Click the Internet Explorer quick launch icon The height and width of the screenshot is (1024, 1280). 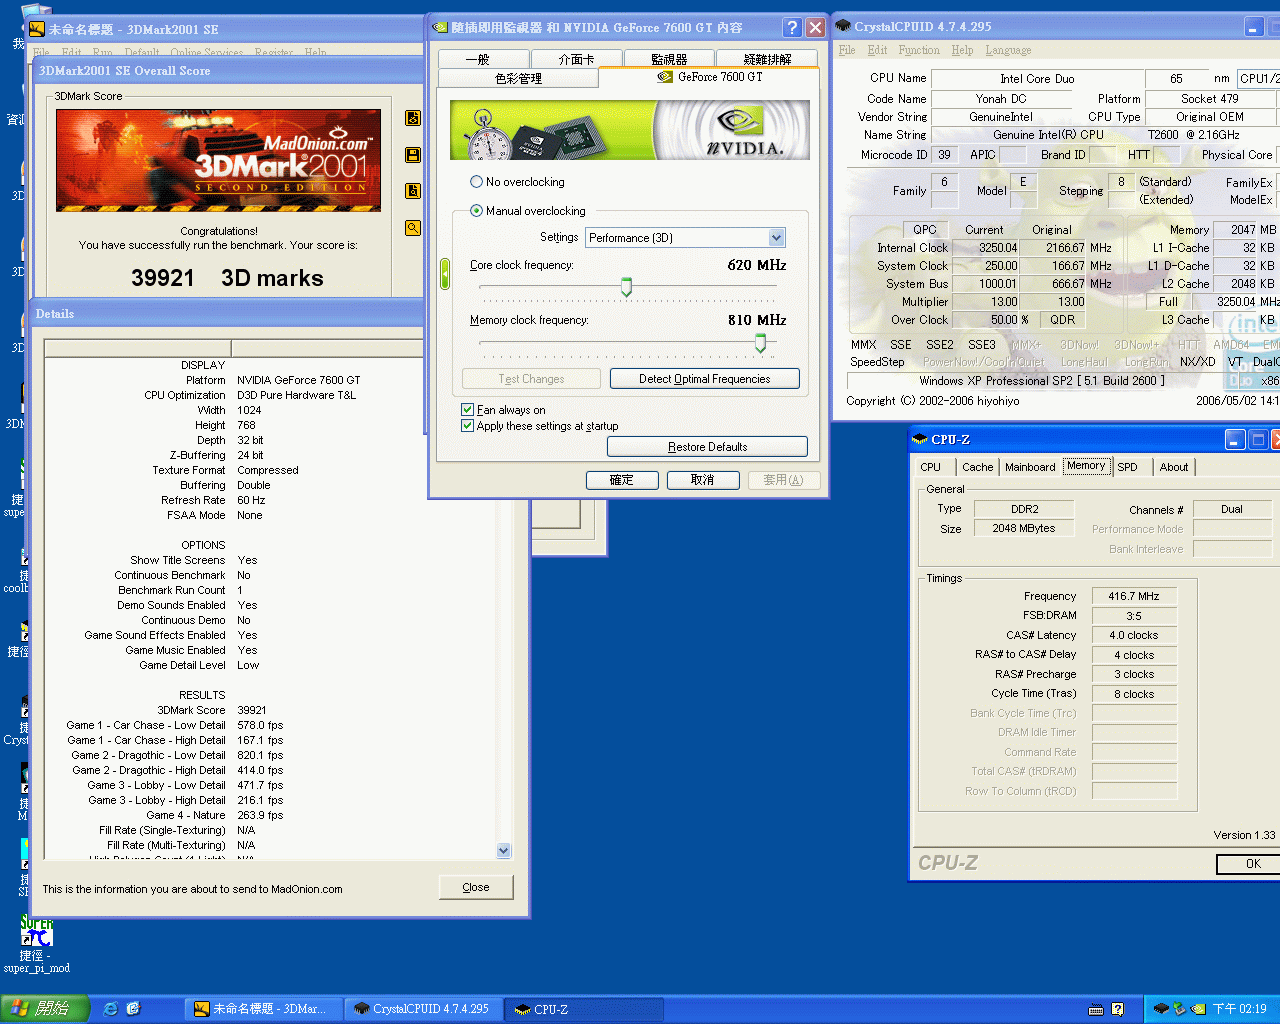click(111, 1009)
